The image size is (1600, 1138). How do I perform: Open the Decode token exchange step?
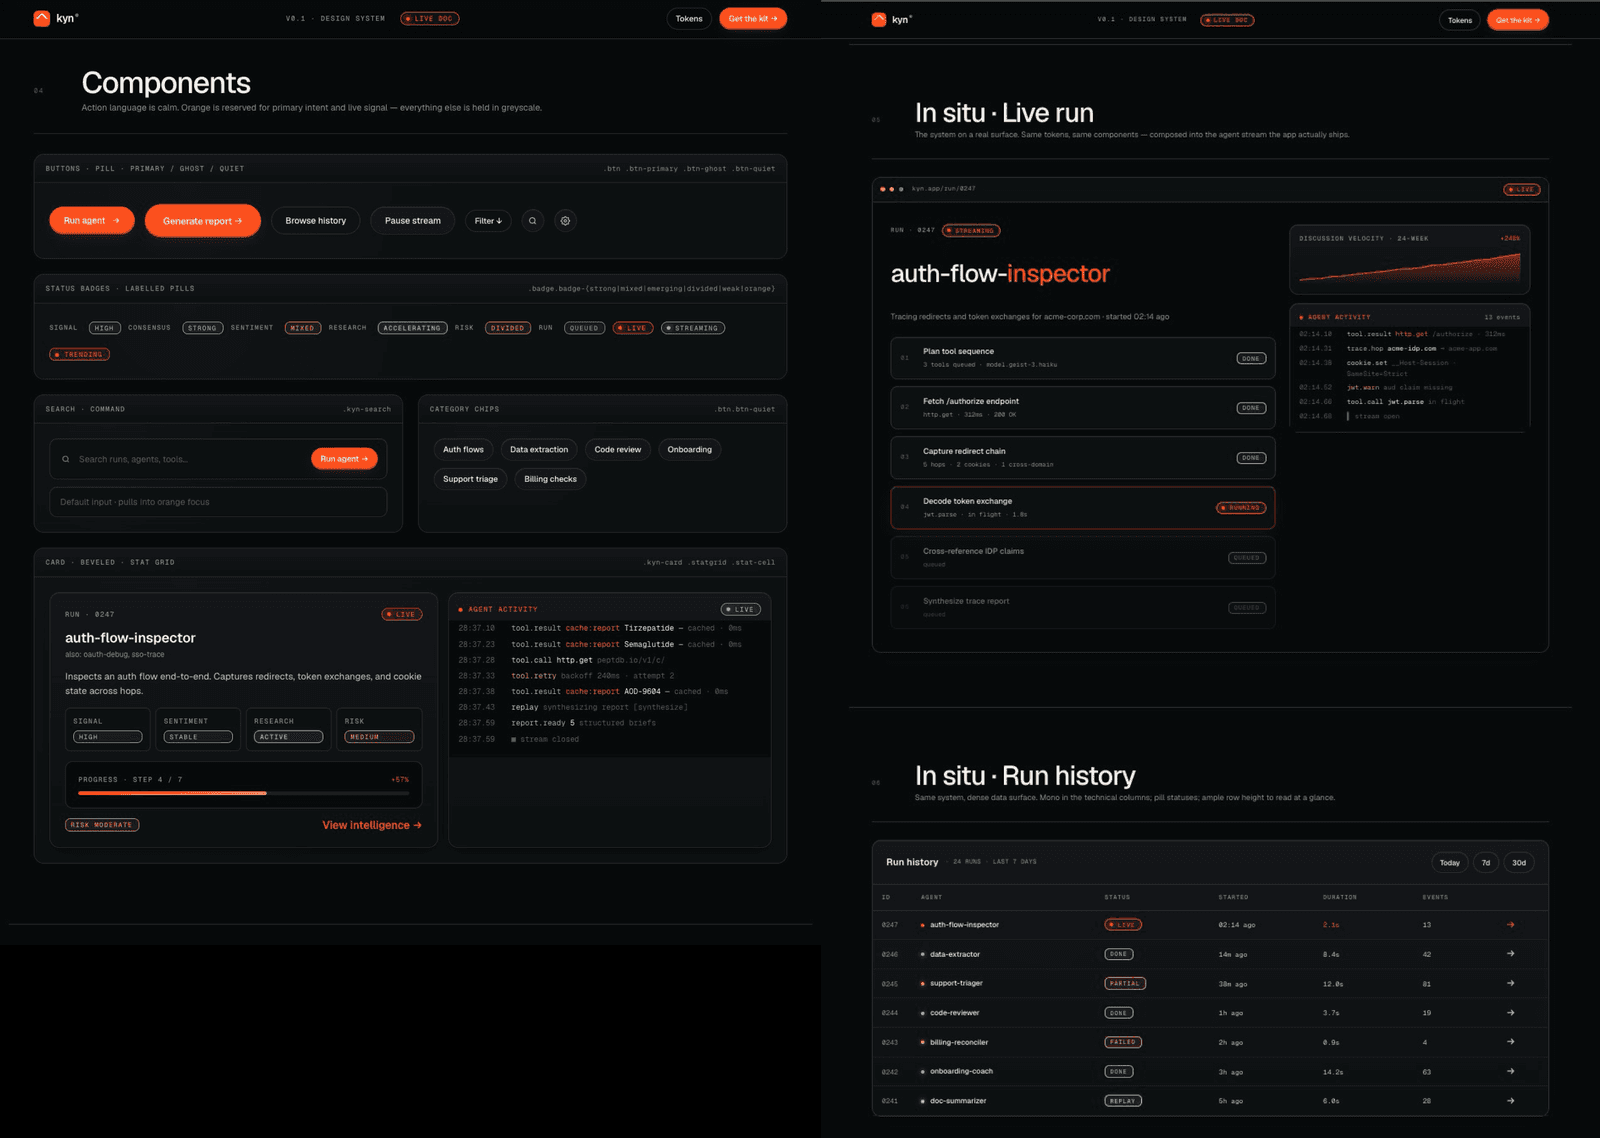click(1083, 508)
